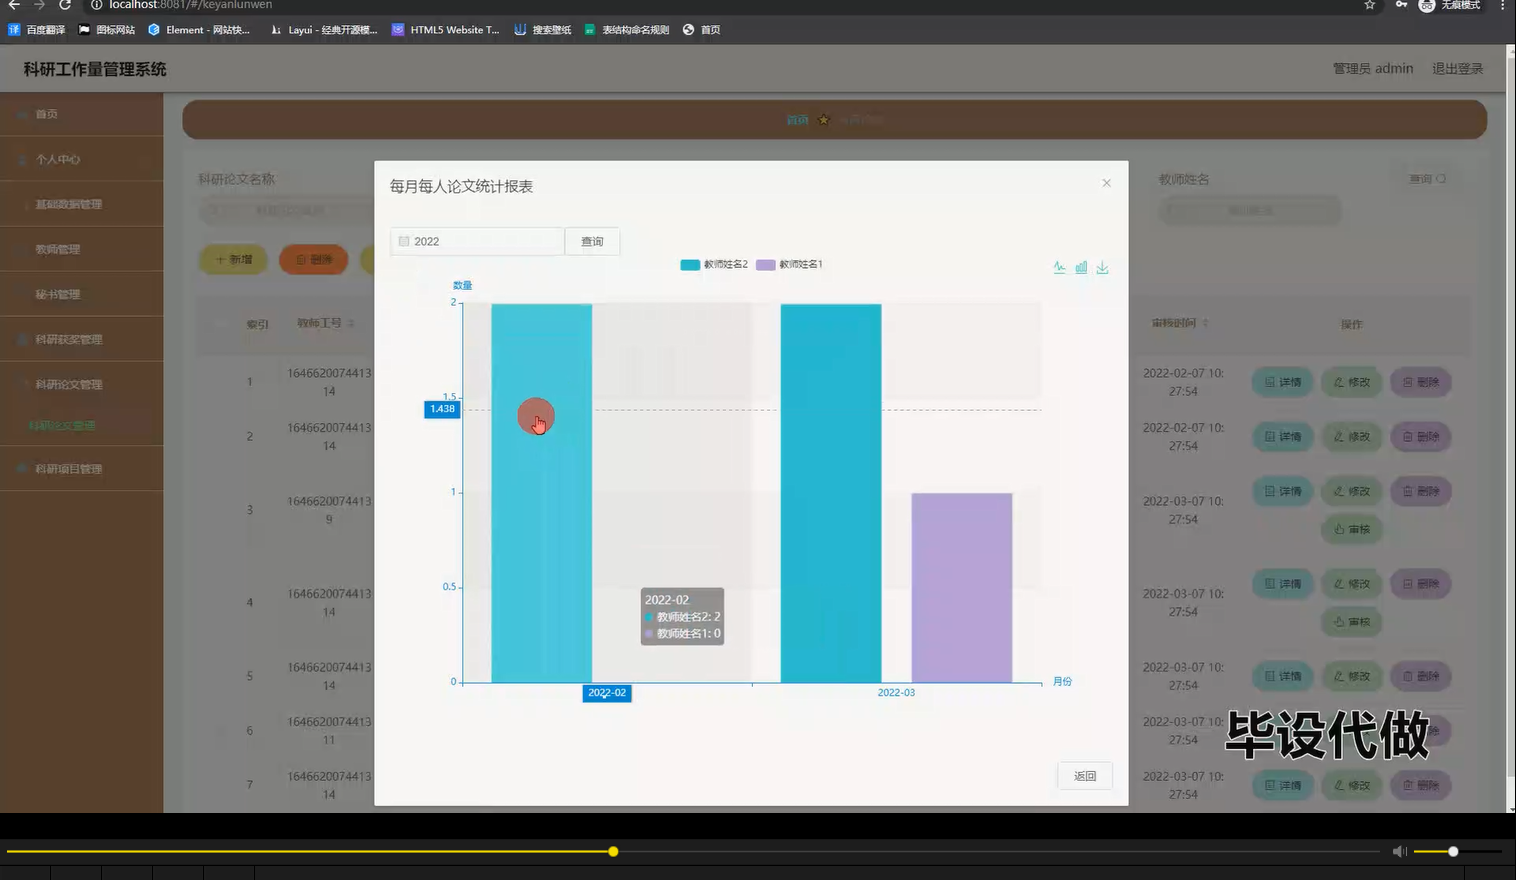The height and width of the screenshot is (880, 1516).
Task: Click the orange 删除 toolbar button
Action: (314, 259)
